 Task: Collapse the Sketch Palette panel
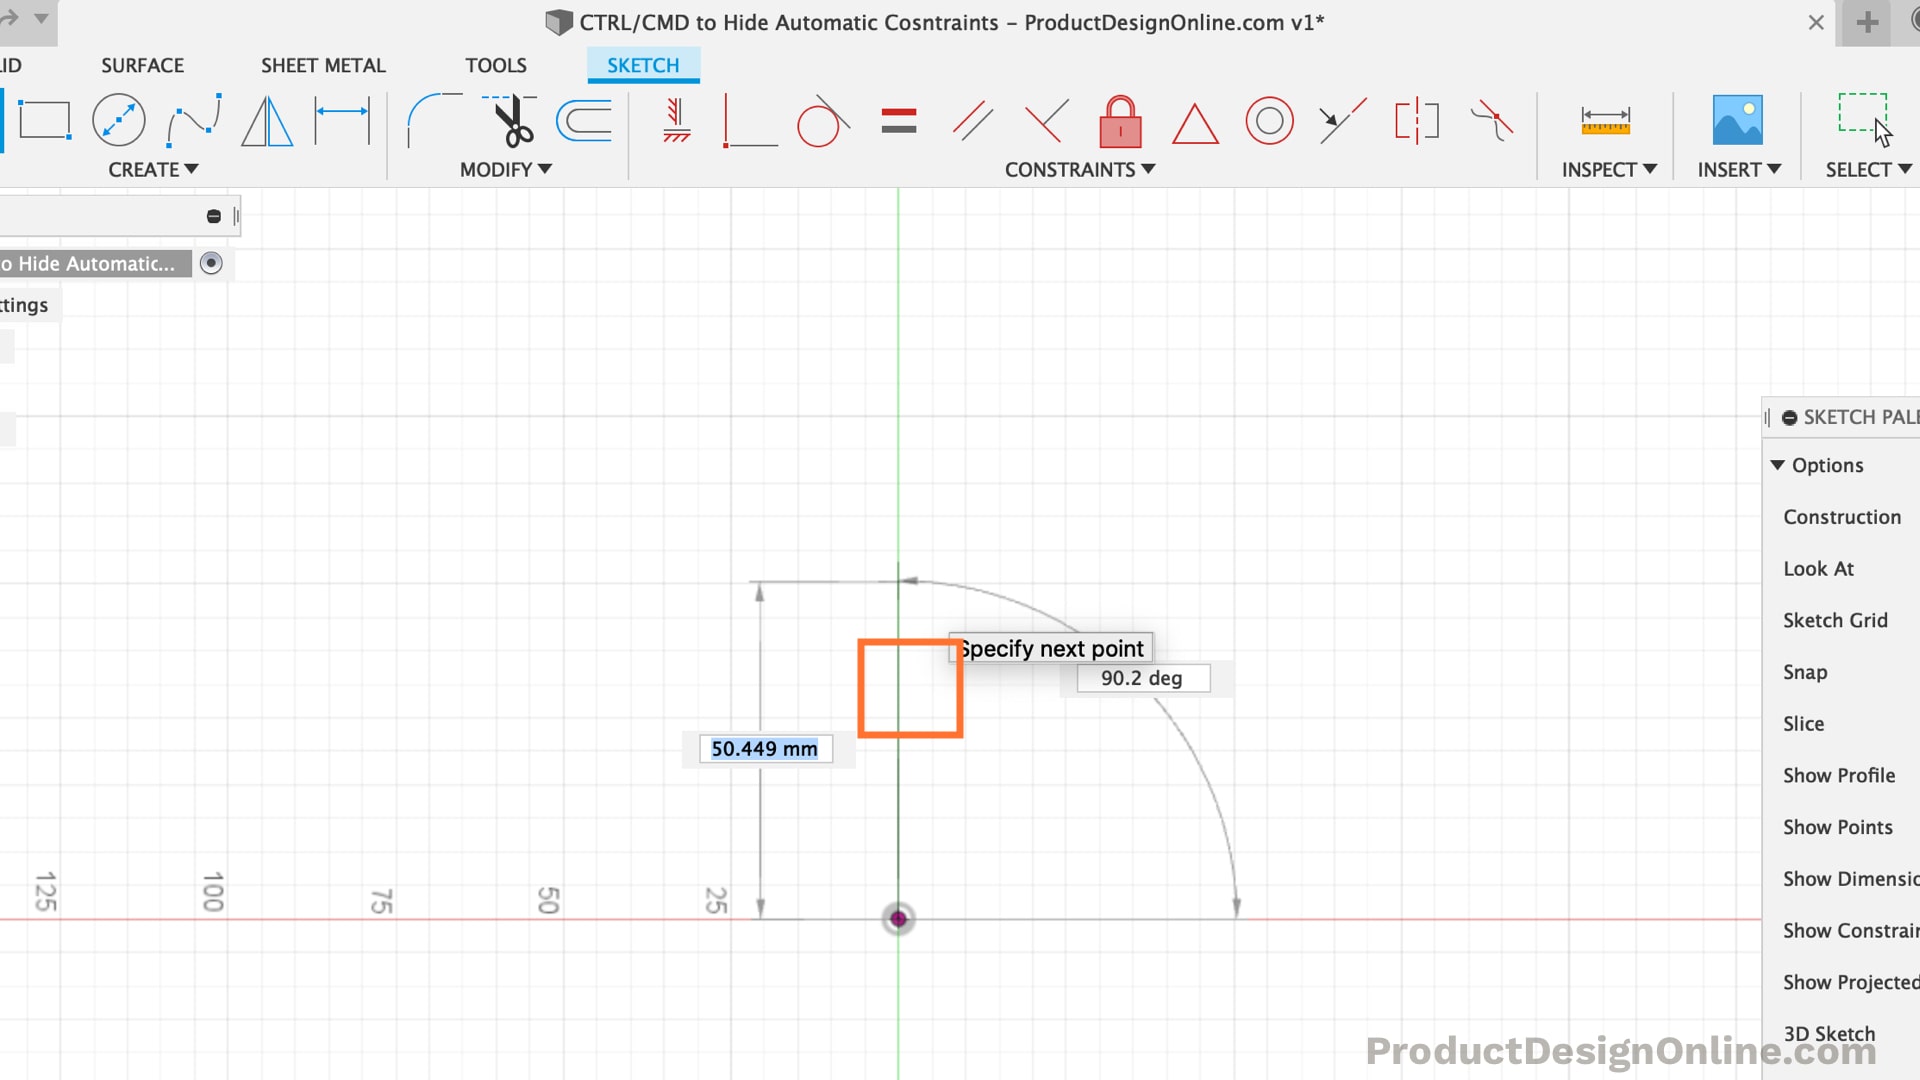click(1789, 418)
